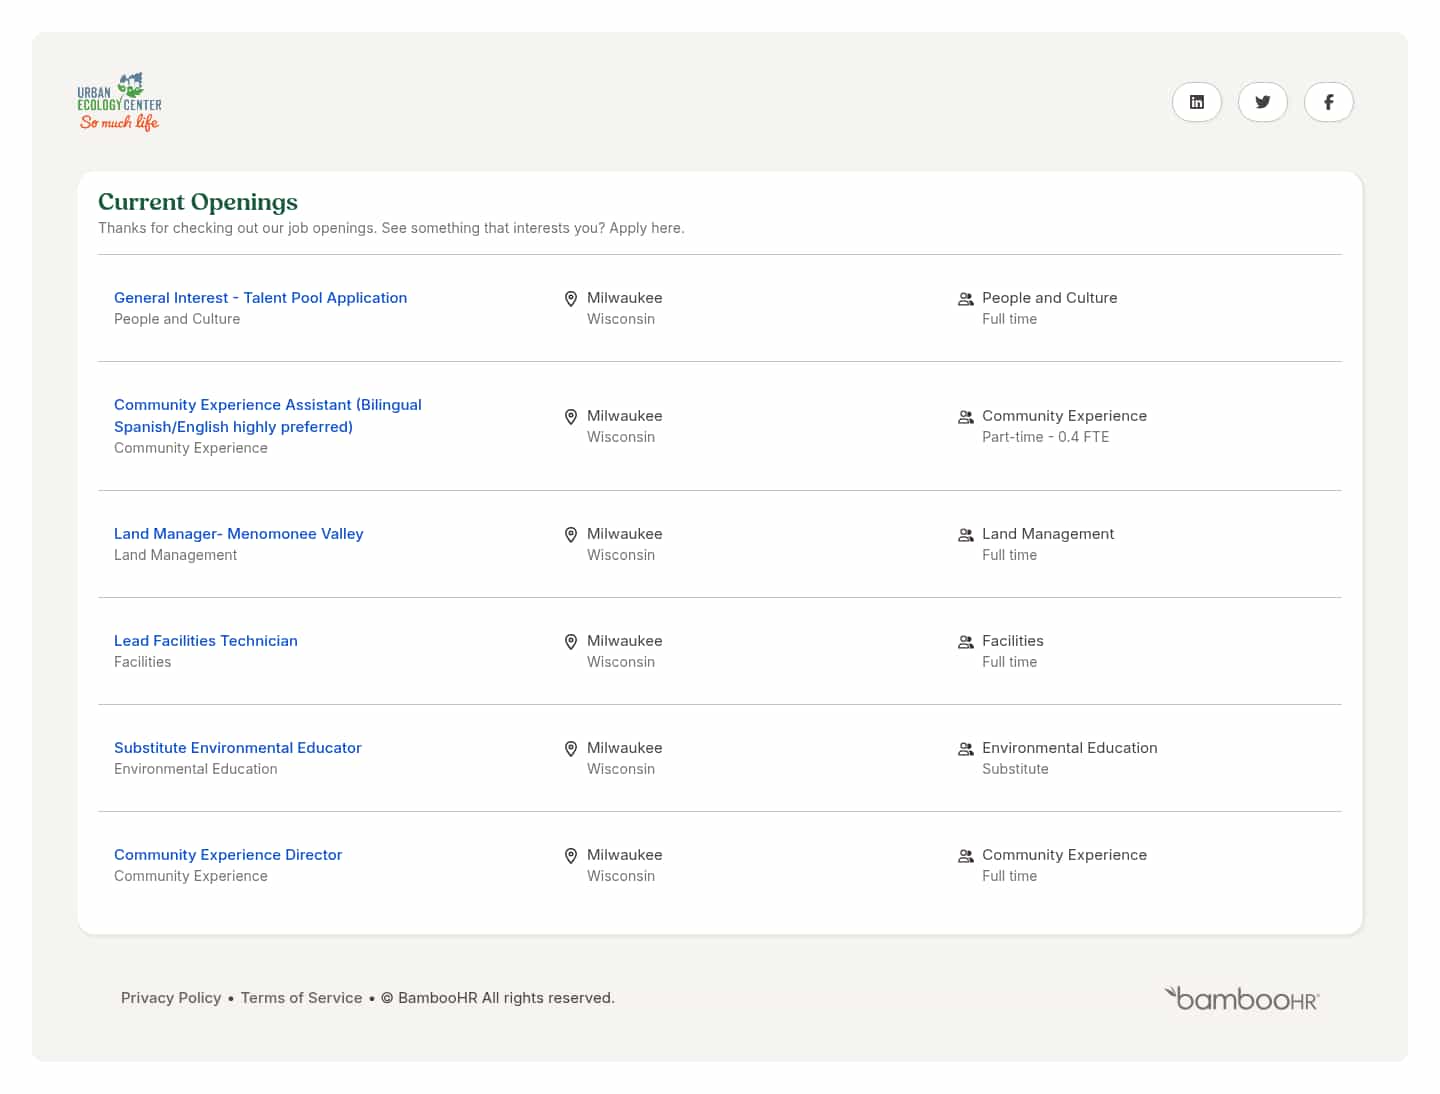Click 'Land Management' under Land Manager title

[175, 555]
